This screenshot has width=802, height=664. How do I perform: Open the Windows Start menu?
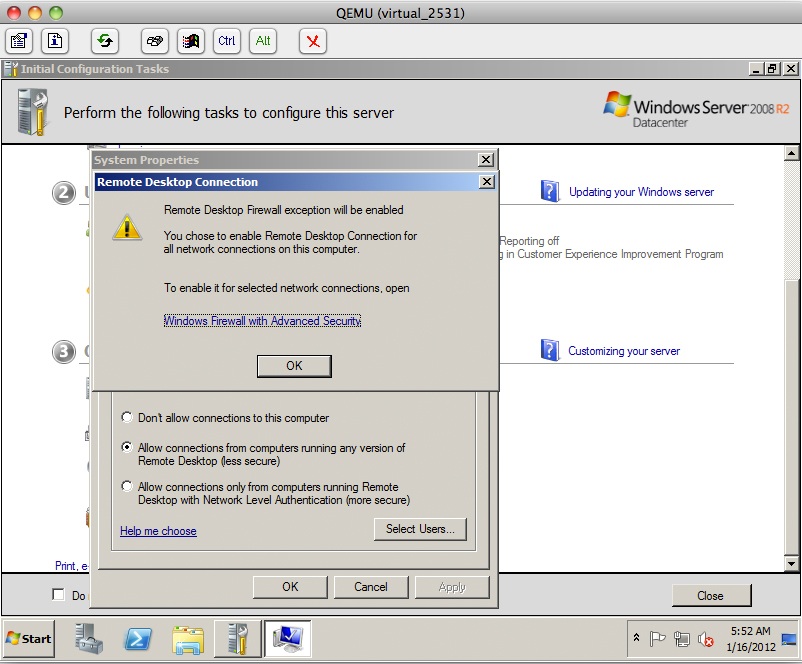[x=29, y=638]
